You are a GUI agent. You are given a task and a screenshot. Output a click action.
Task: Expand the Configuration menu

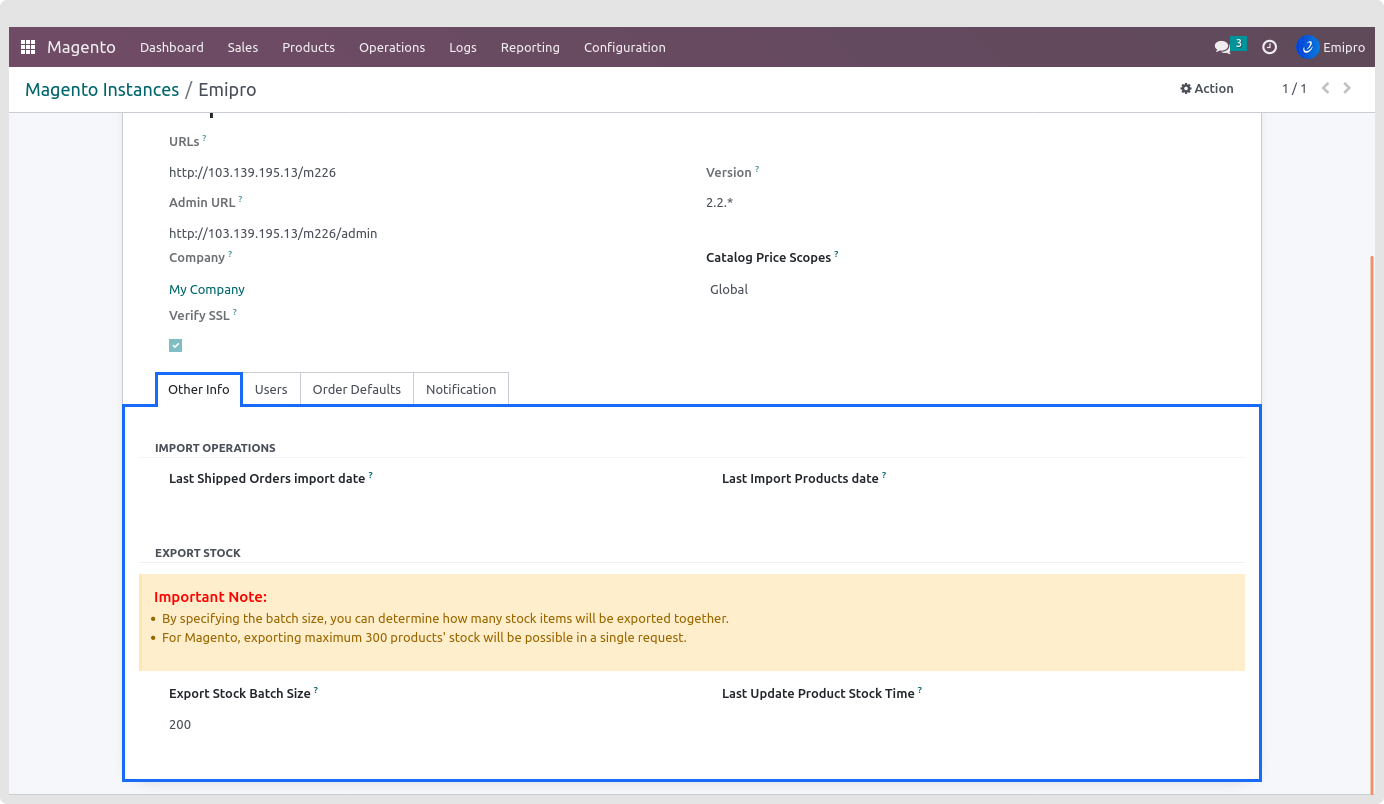click(x=624, y=47)
